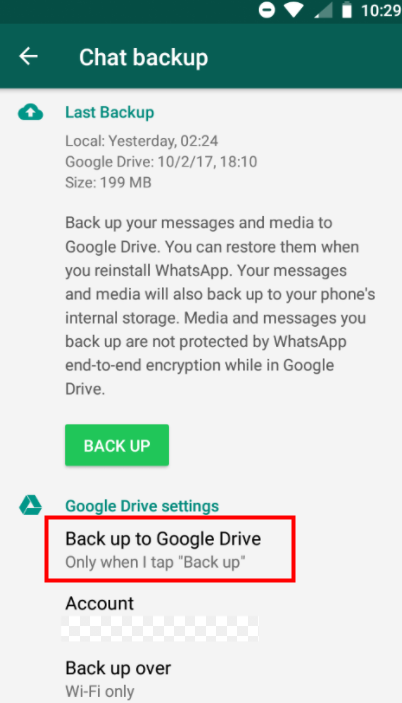This screenshot has width=402, height=703.
Task: Tap the 'Only when I tap Back up' option
Action: pos(156,562)
